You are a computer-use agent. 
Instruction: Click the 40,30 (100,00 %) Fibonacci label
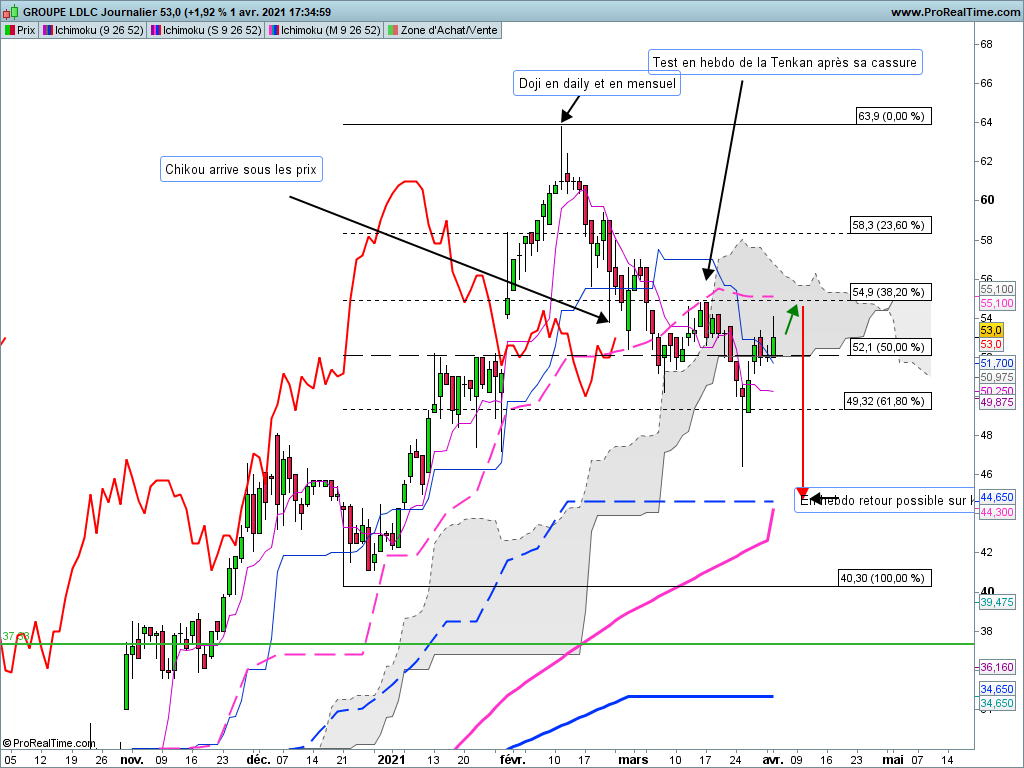click(x=885, y=578)
